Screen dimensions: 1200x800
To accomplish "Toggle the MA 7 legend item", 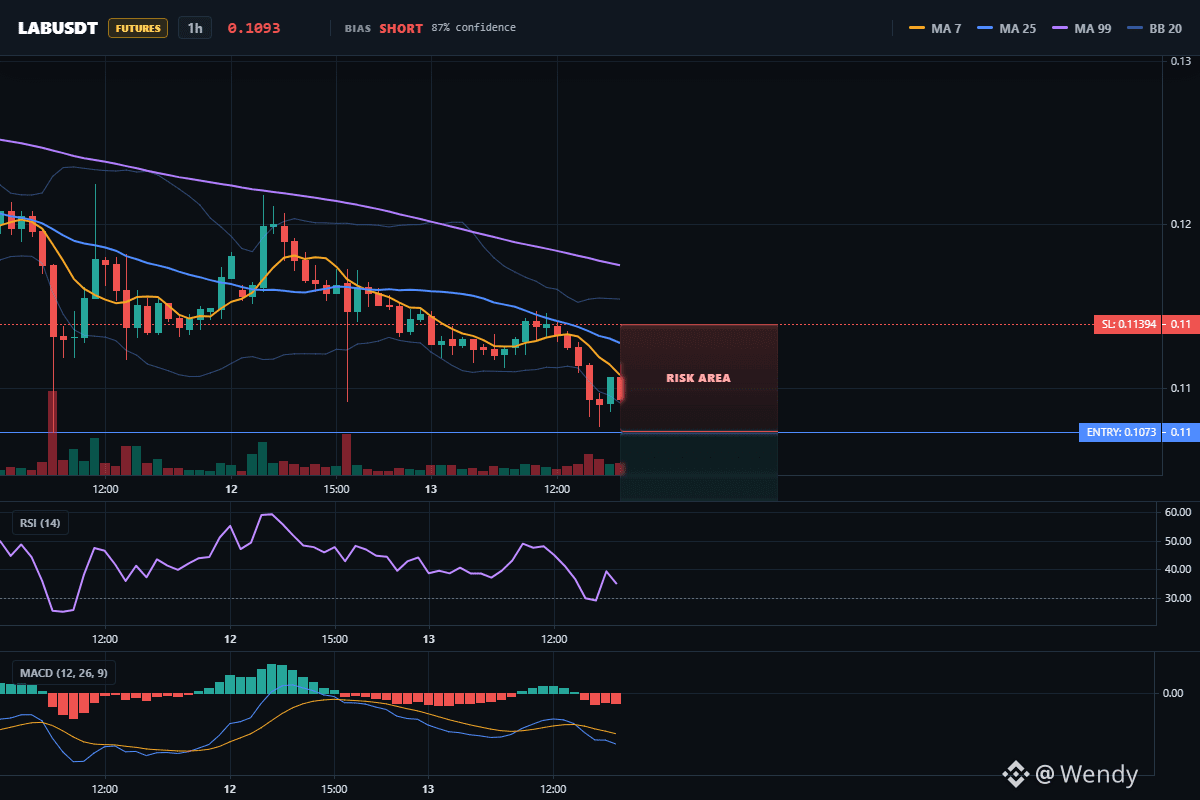I will point(935,28).
